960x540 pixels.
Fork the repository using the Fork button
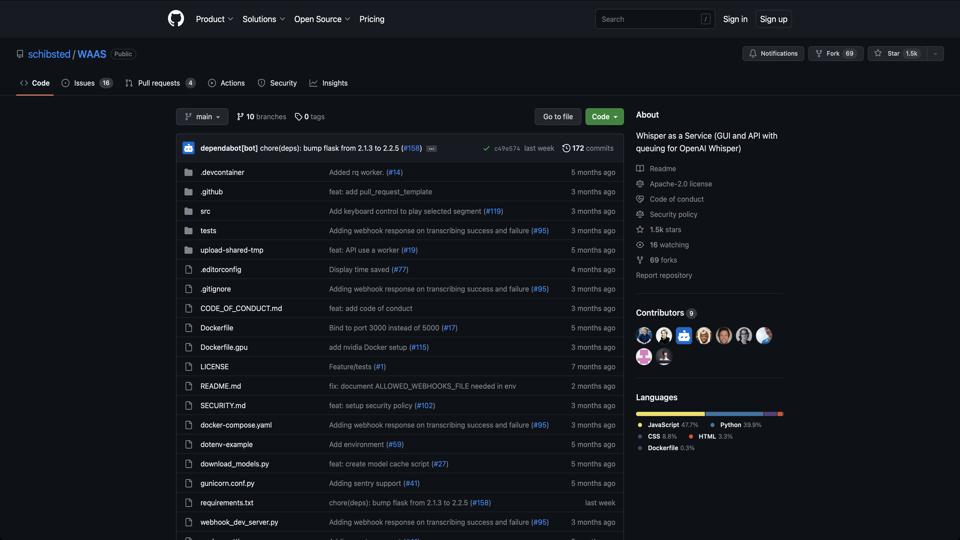[834, 53]
